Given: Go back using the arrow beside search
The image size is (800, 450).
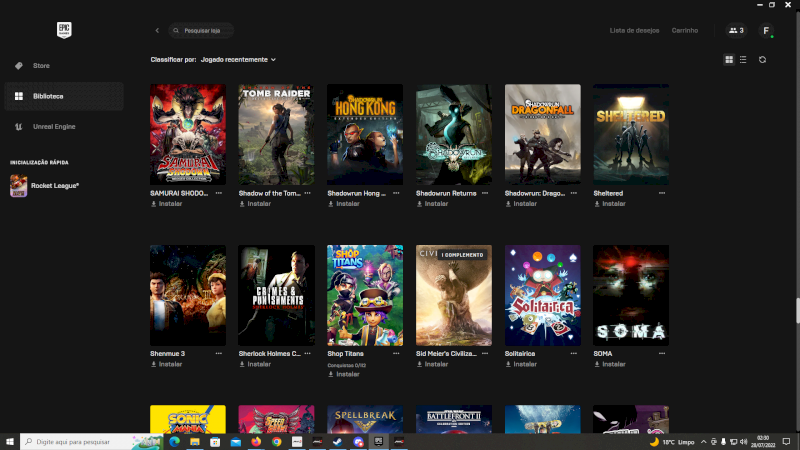Looking at the screenshot, I should [x=157, y=31].
